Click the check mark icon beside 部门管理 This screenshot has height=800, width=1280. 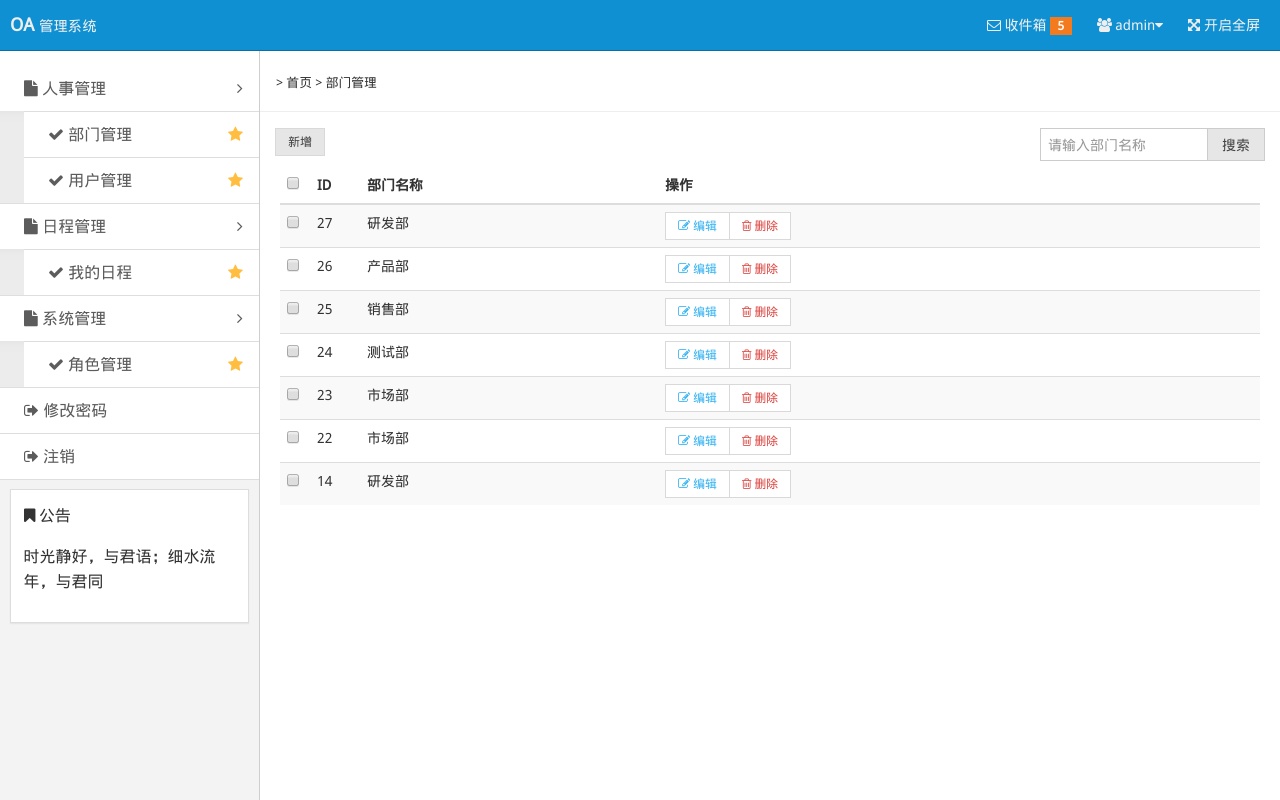click(56, 135)
